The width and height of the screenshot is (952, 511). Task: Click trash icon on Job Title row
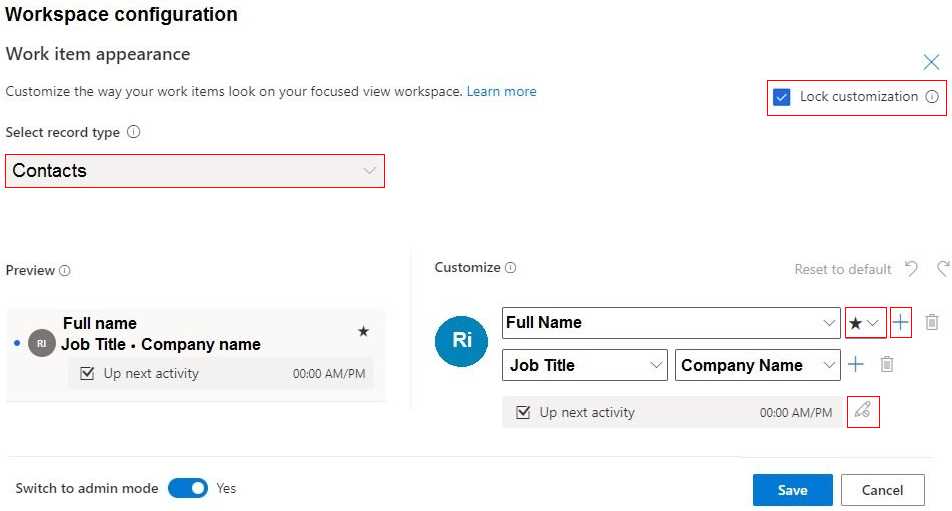[886, 365]
